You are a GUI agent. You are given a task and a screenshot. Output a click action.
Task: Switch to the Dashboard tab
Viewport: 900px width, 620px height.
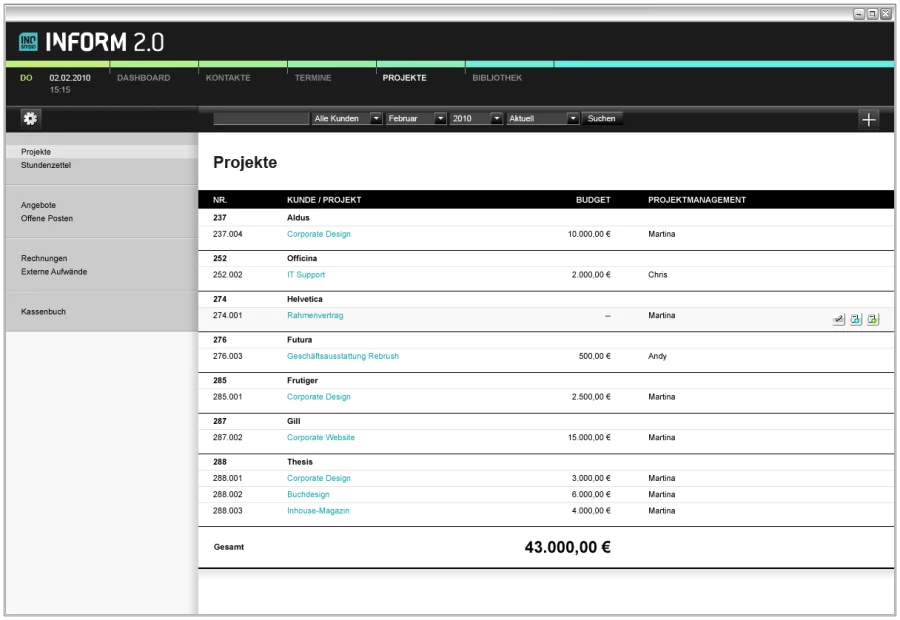[143, 78]
